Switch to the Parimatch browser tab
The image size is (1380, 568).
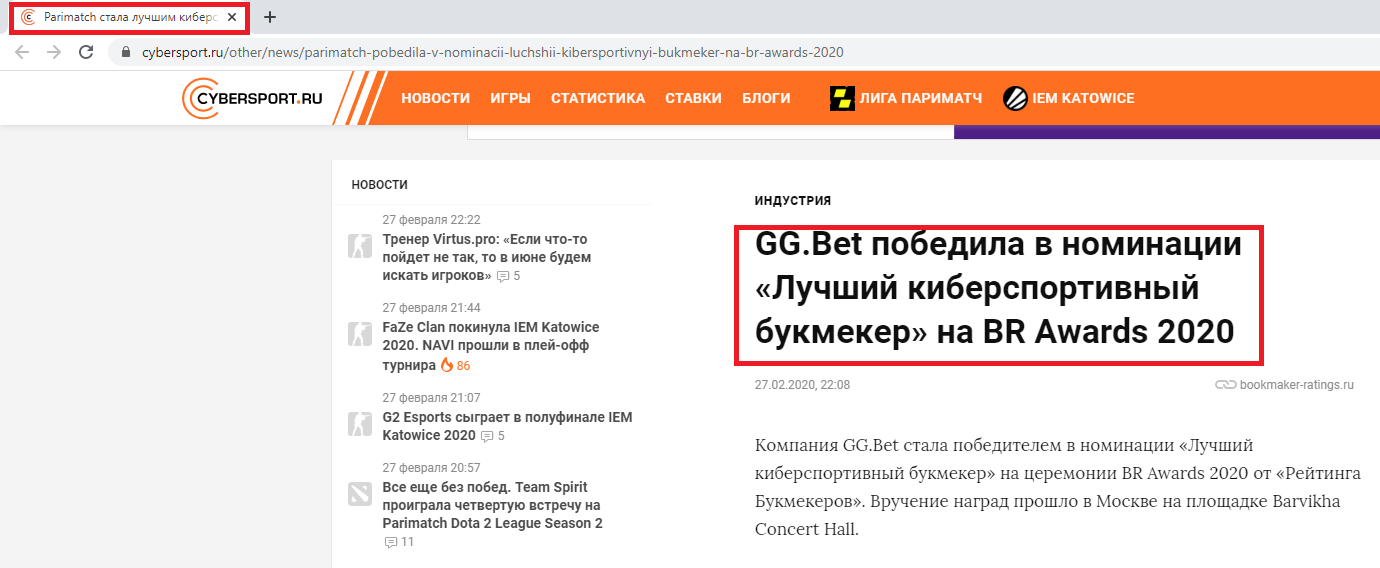pyautogui.click(x=130, y=17)
